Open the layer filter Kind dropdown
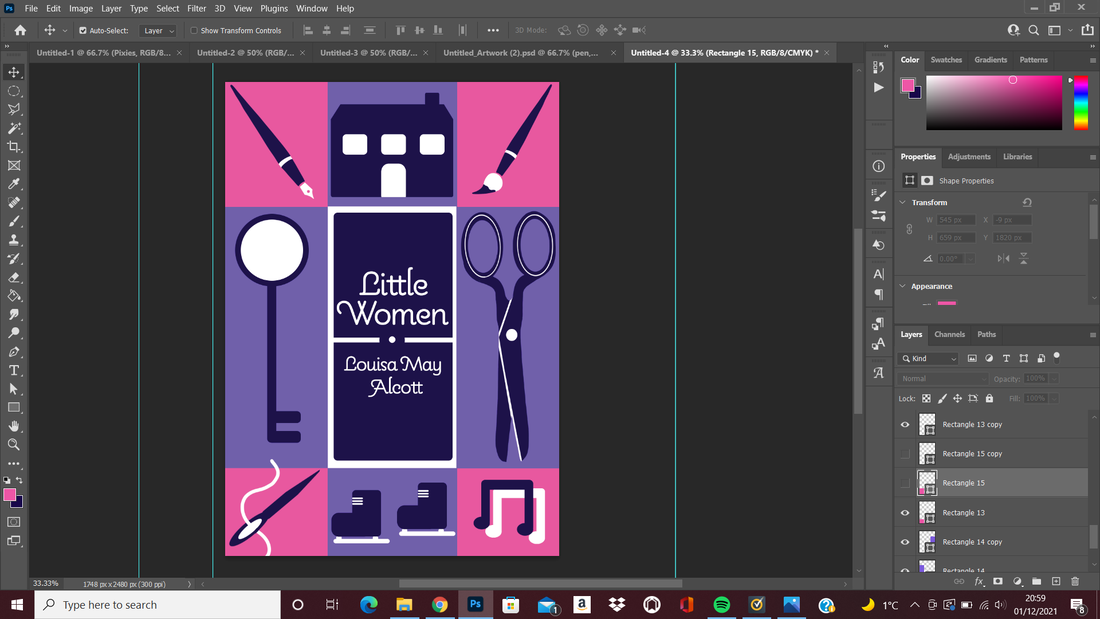 (928, 359)
